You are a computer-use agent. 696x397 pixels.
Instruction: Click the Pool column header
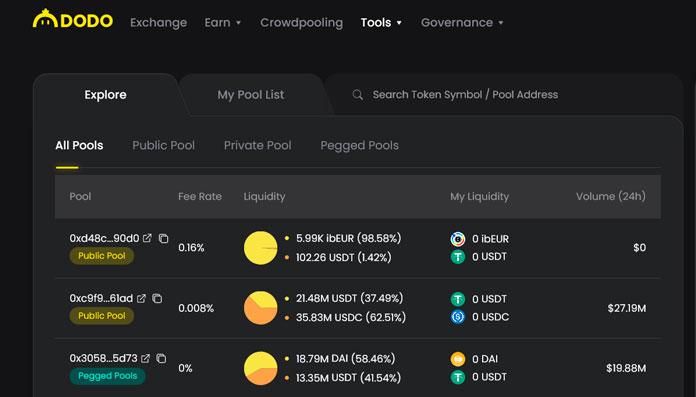(80, 196)
